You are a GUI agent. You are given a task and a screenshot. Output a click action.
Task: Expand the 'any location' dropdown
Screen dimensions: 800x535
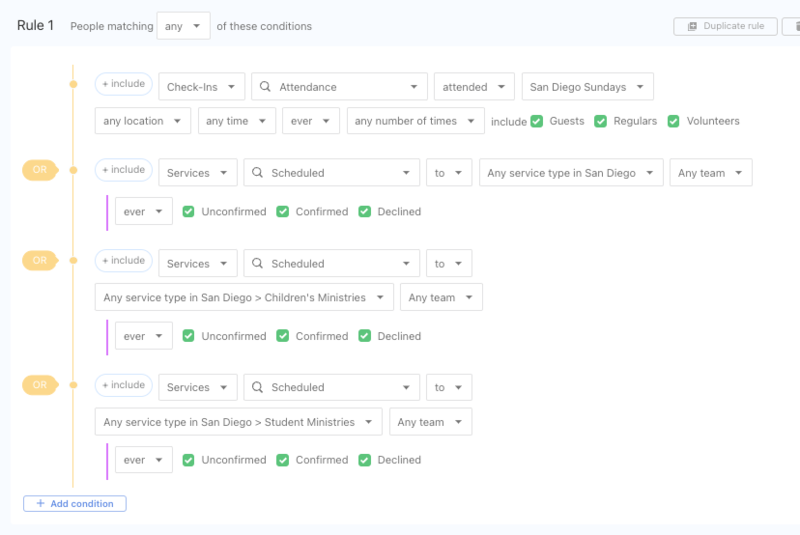pos(142,121)
